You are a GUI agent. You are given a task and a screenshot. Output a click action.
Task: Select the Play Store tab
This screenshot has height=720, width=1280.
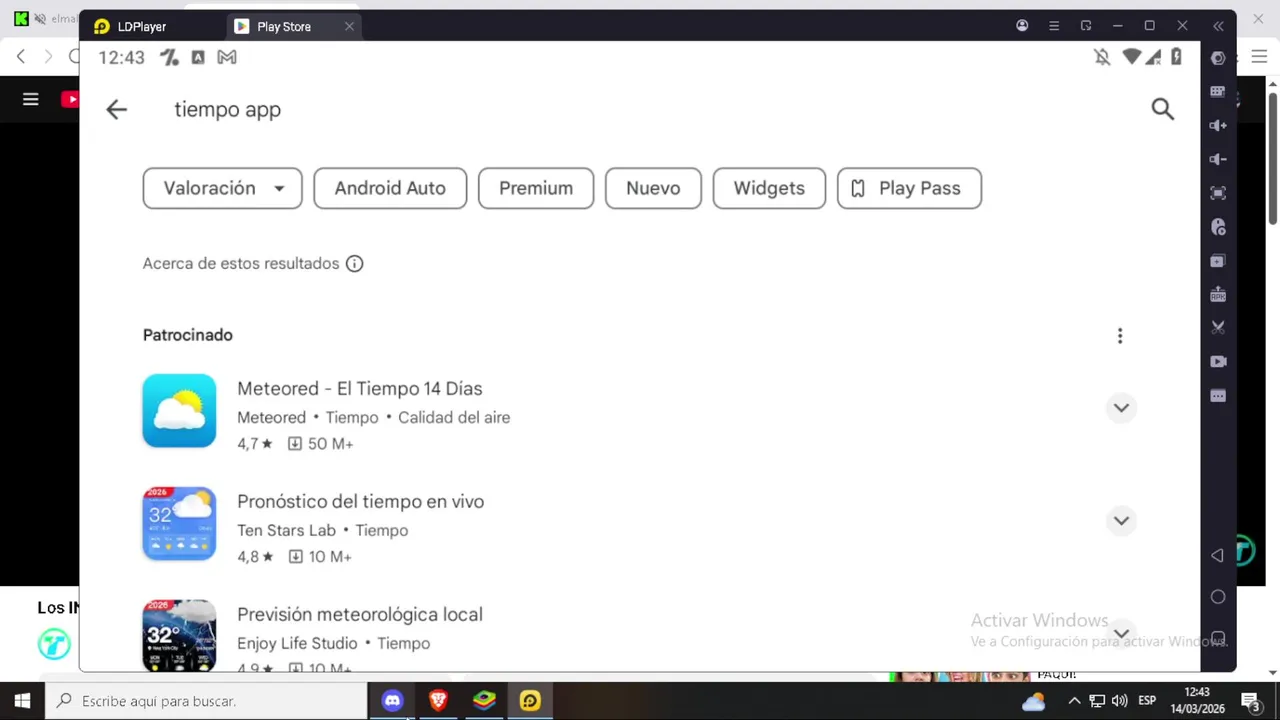pyautogui.click(x=284, y=27)
